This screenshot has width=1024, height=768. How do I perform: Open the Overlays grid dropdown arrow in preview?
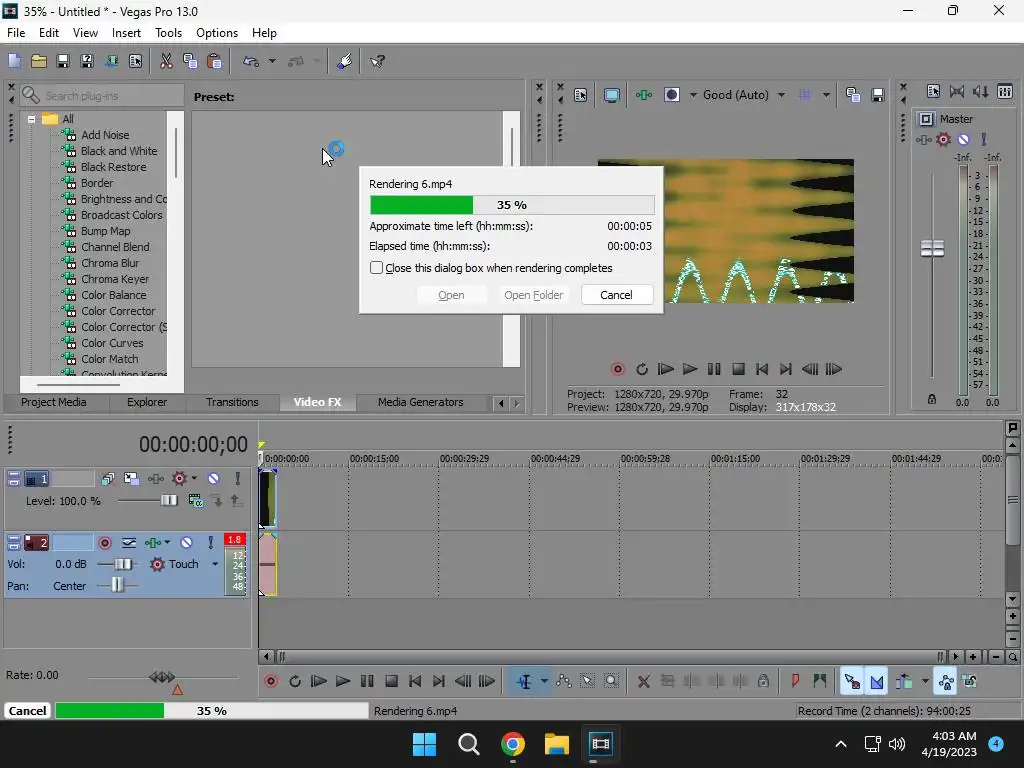point(825,95)
